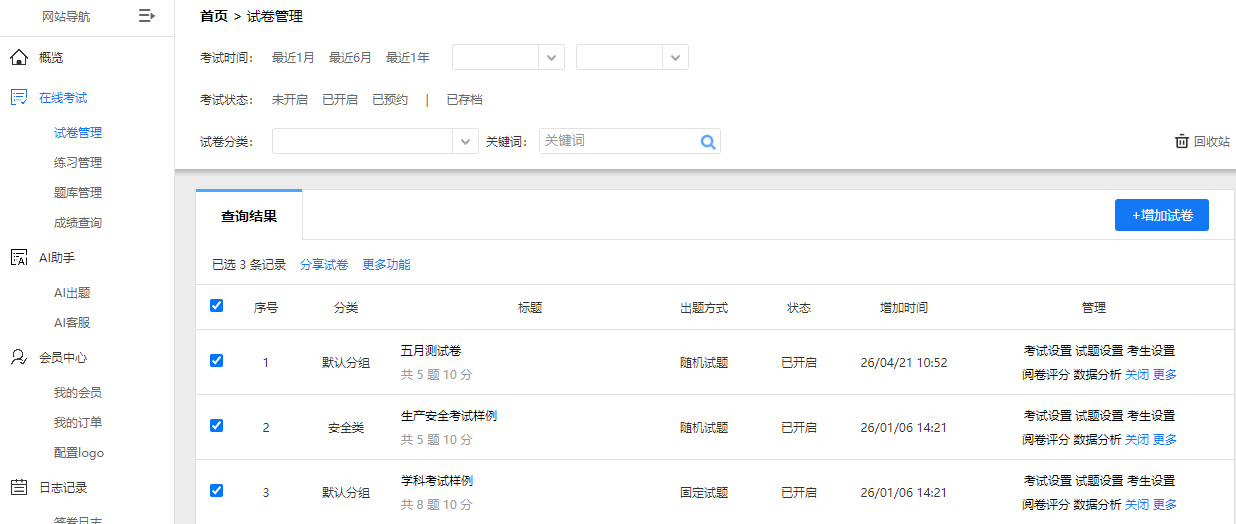Open AI出题 in the sidebar
Image resolution: width=1236 pixels, height=524 pixels.
[73, 292]
